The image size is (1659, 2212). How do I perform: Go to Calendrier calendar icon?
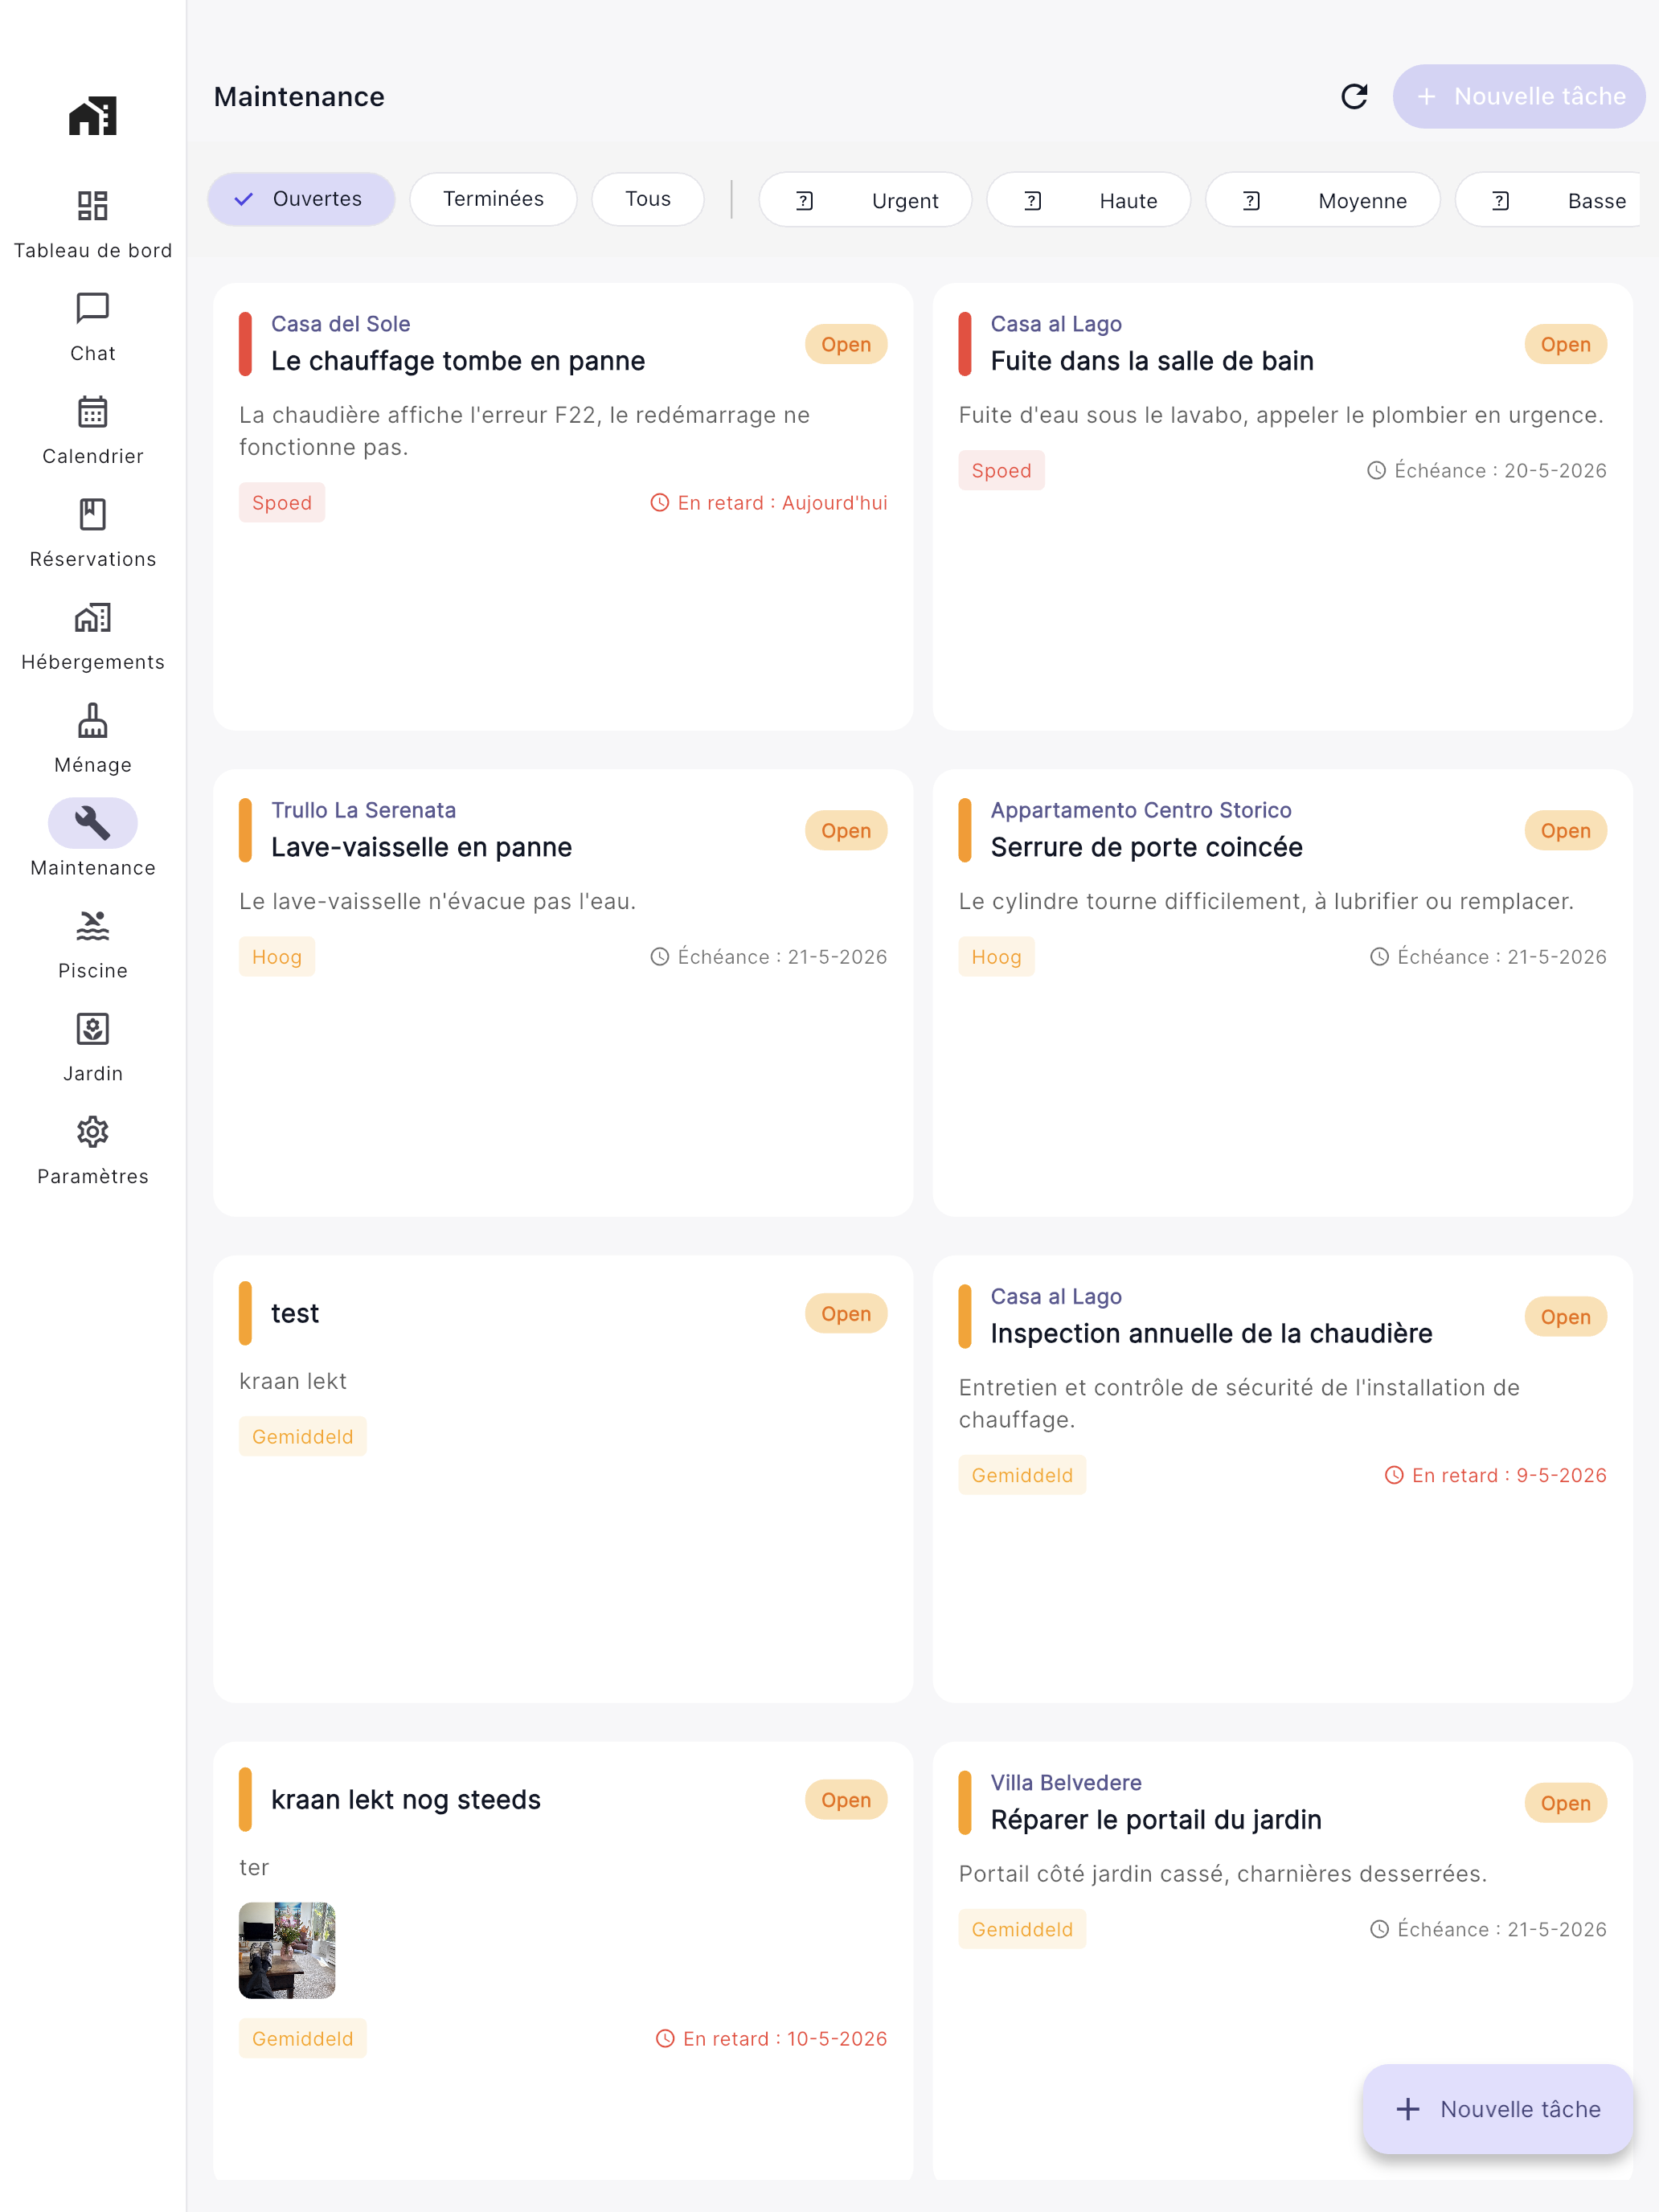(92, 411)
